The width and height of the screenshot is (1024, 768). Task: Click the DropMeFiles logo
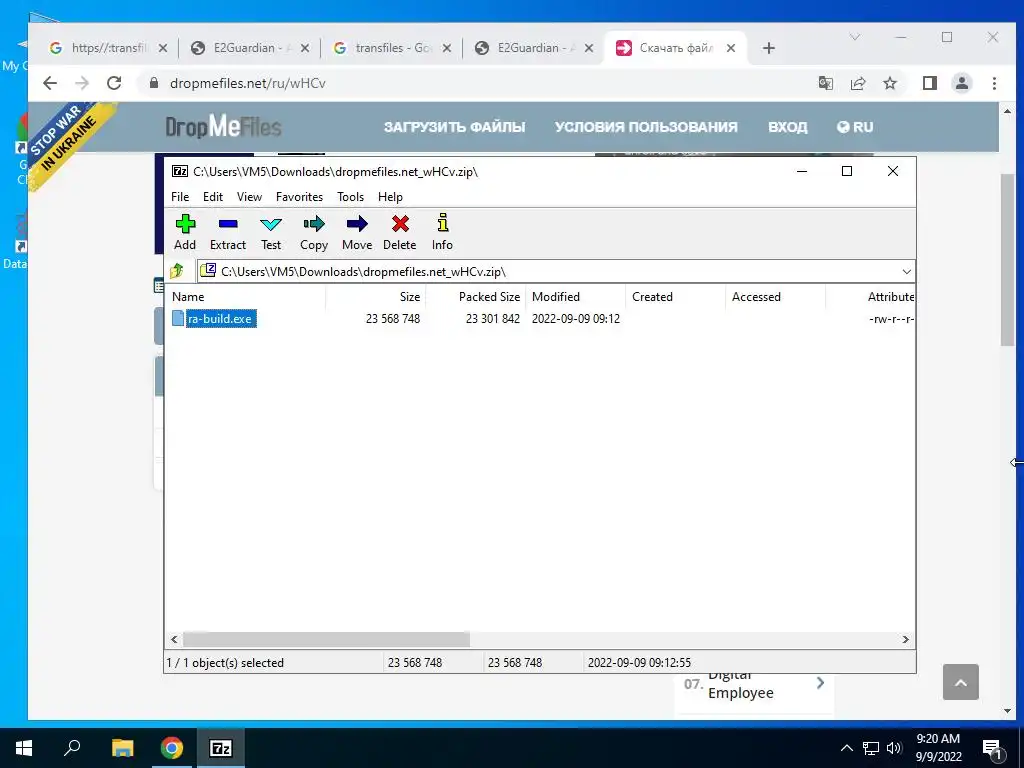coord(223,127)
